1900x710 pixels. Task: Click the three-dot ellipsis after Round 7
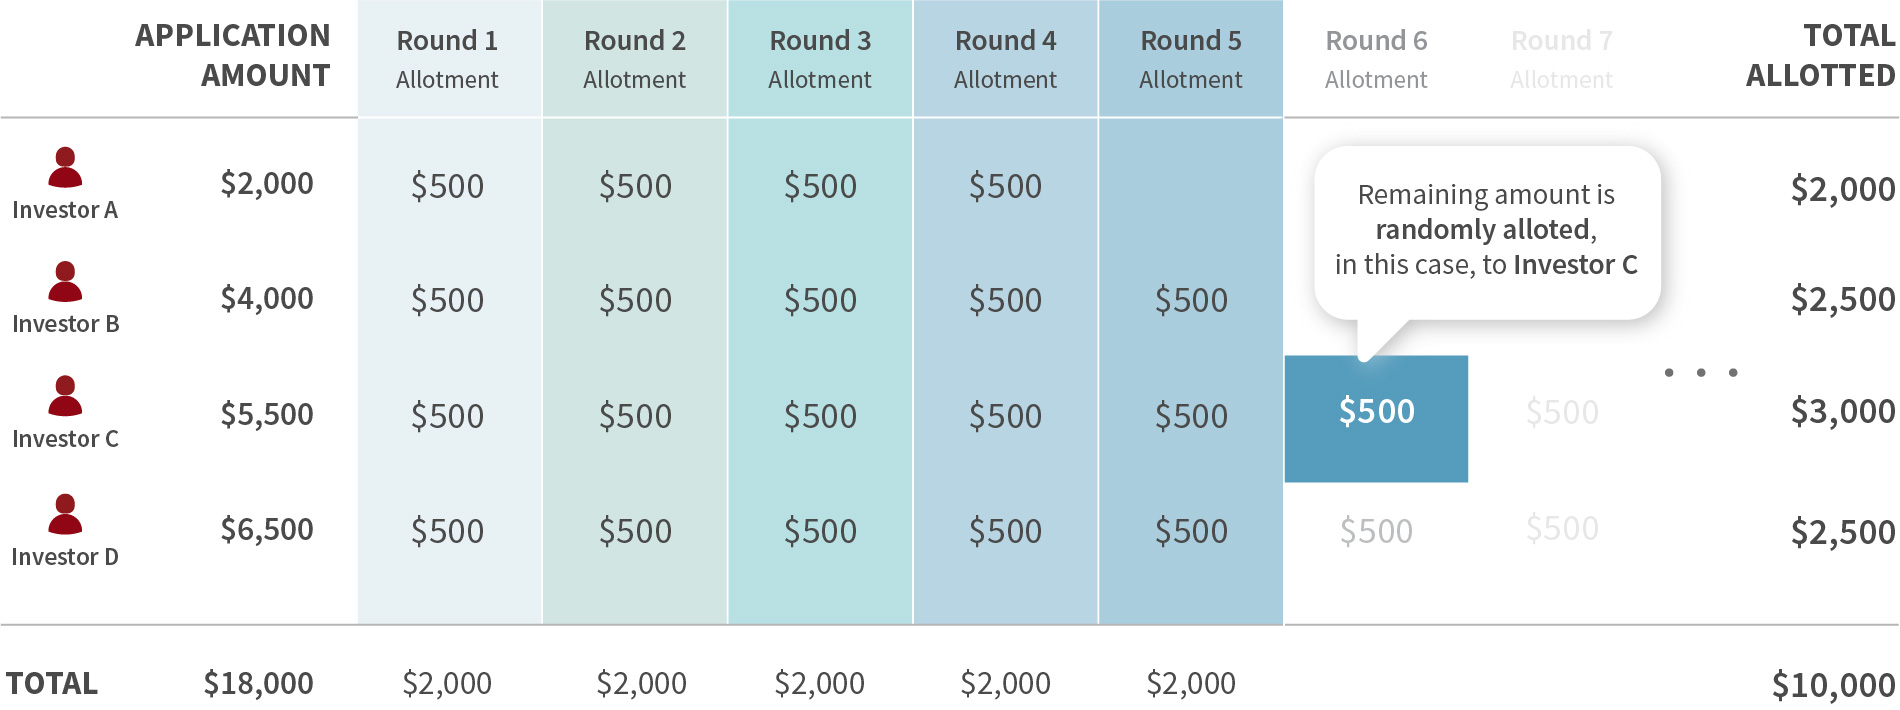pyautogui.click(x=1700, y=373)
